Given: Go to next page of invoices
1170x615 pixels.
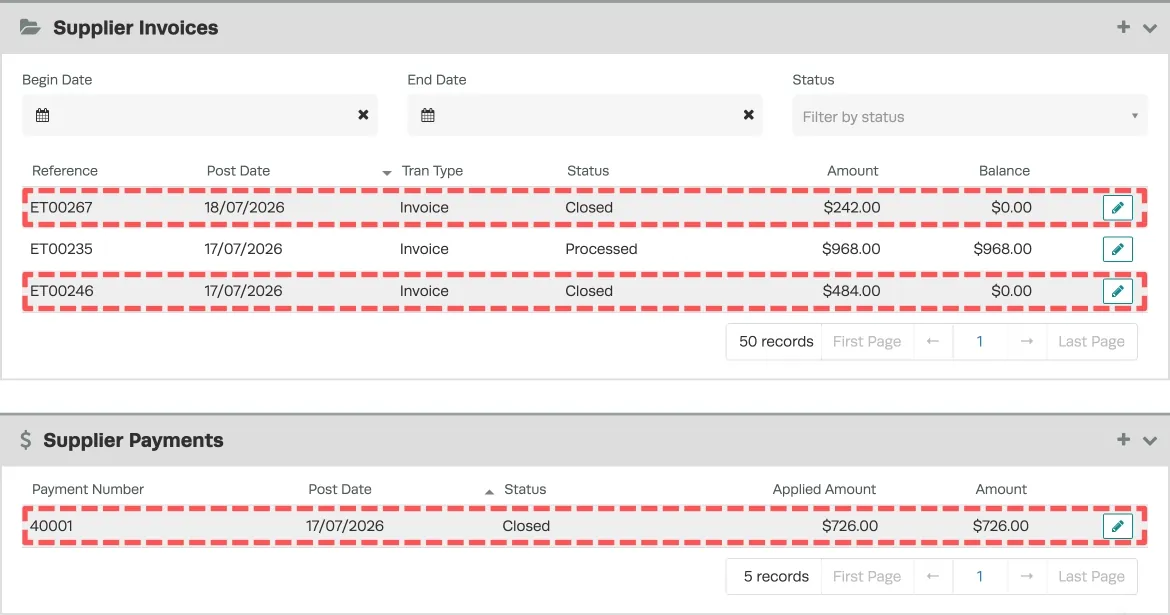Looking at the screenshot, I should (1027, 342).
